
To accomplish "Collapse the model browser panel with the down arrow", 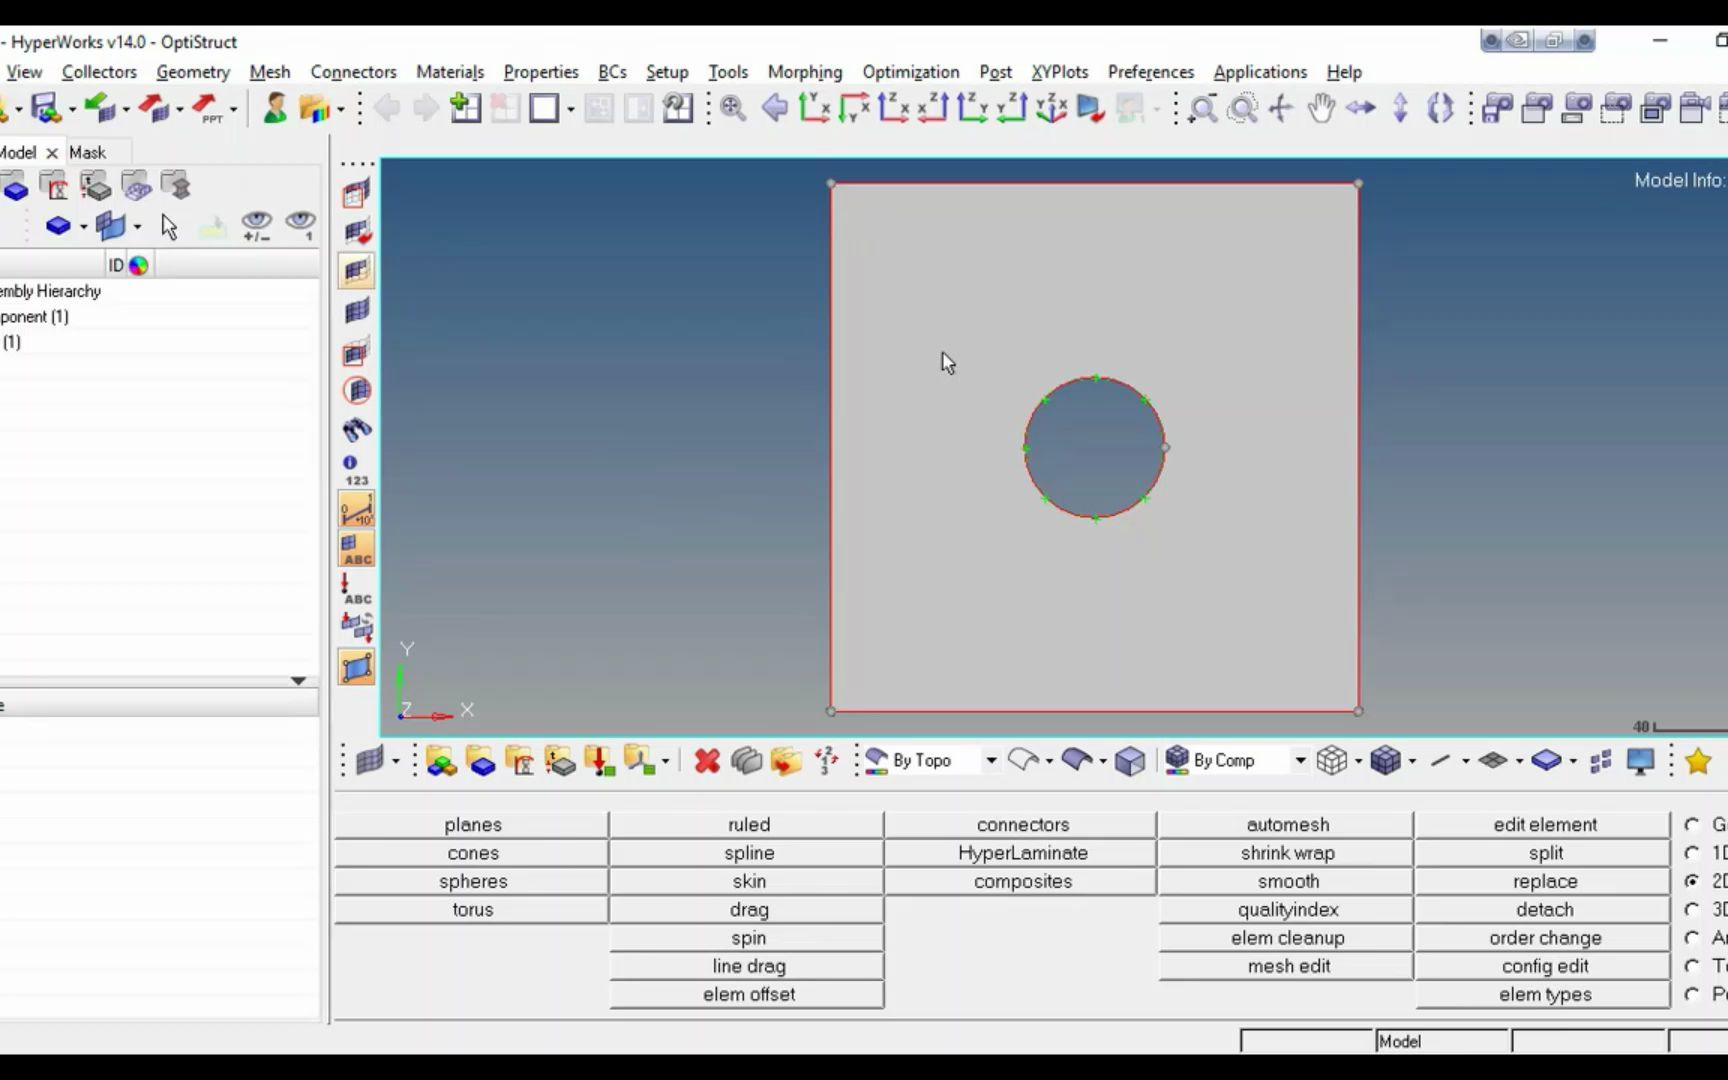I will (x=297, y=681).
